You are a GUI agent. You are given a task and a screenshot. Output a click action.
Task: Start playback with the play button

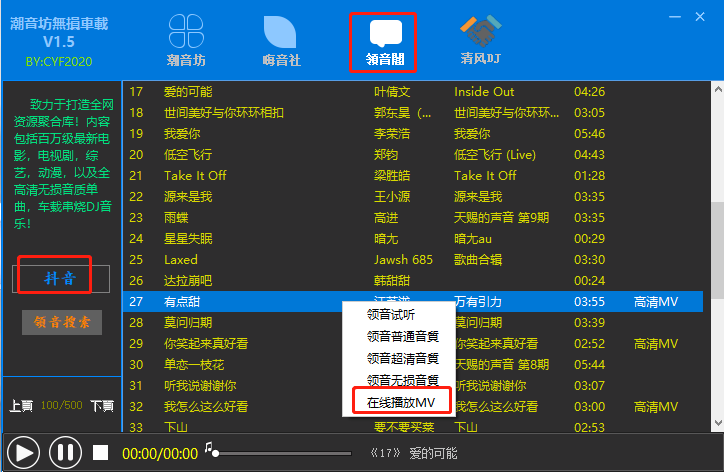pos(23,453)
